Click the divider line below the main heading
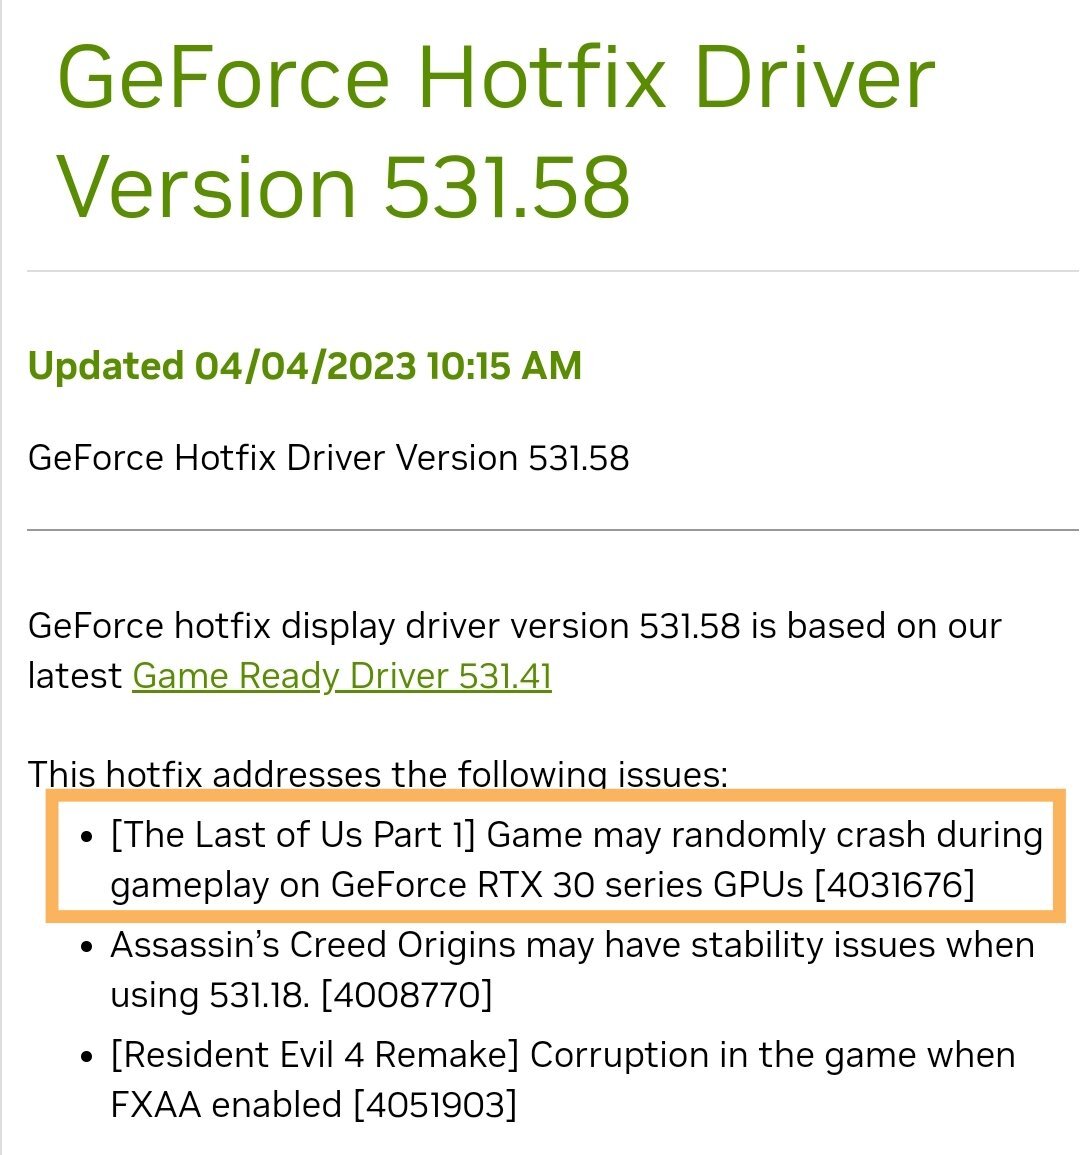 pos(553,271)
